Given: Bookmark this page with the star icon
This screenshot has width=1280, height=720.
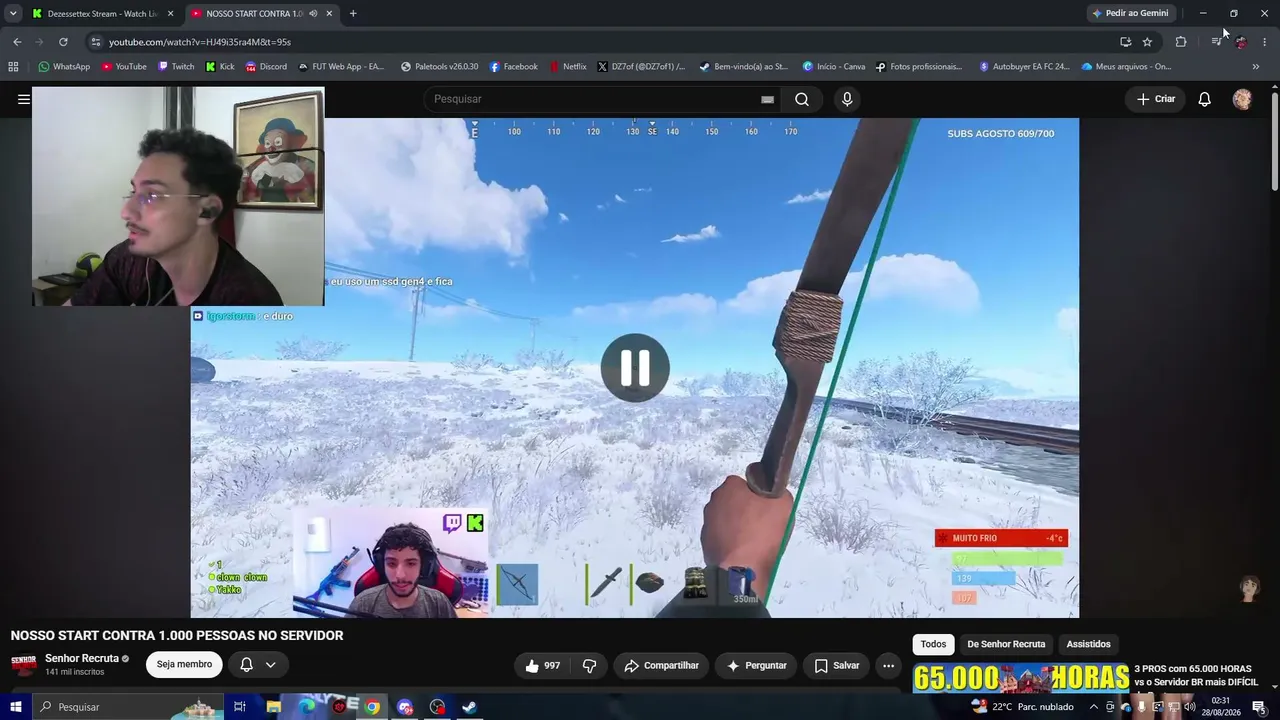Looking at the screenshot, I should click(1147, 42).
